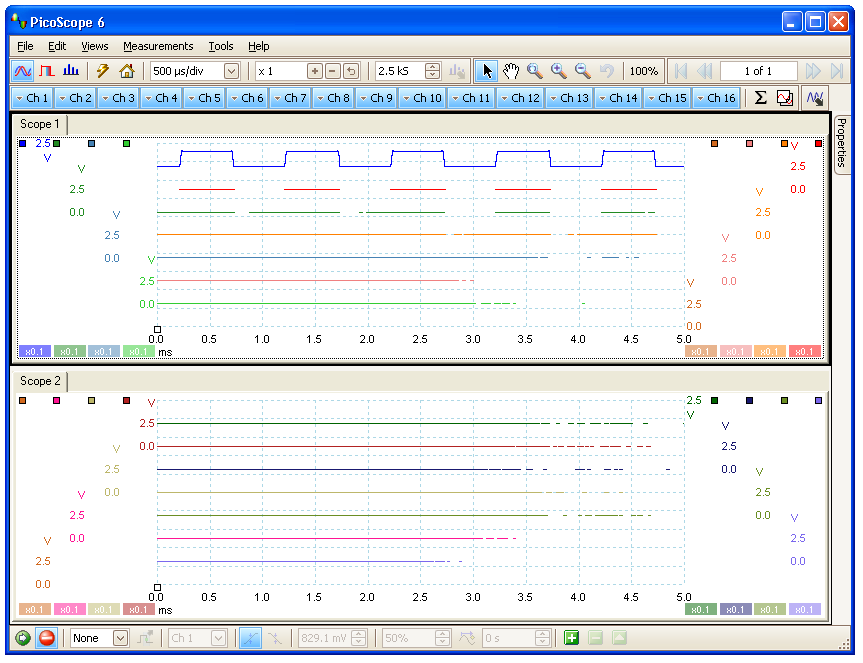
Task: Increase the 2.5 kS sample count spinner
Action: pyautogui.click(x=433, y=67)
